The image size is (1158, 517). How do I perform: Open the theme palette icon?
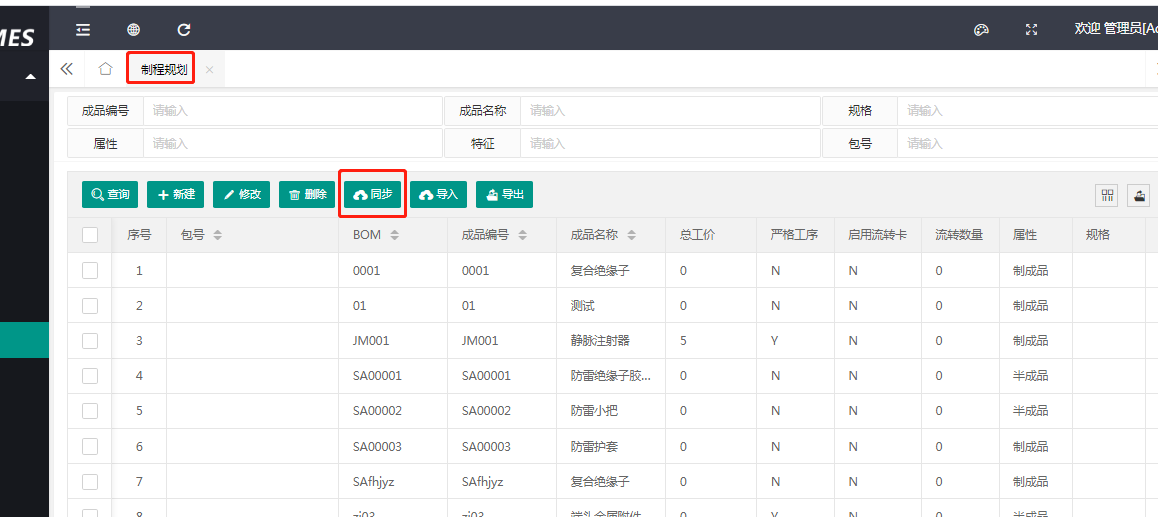(981, 30)
